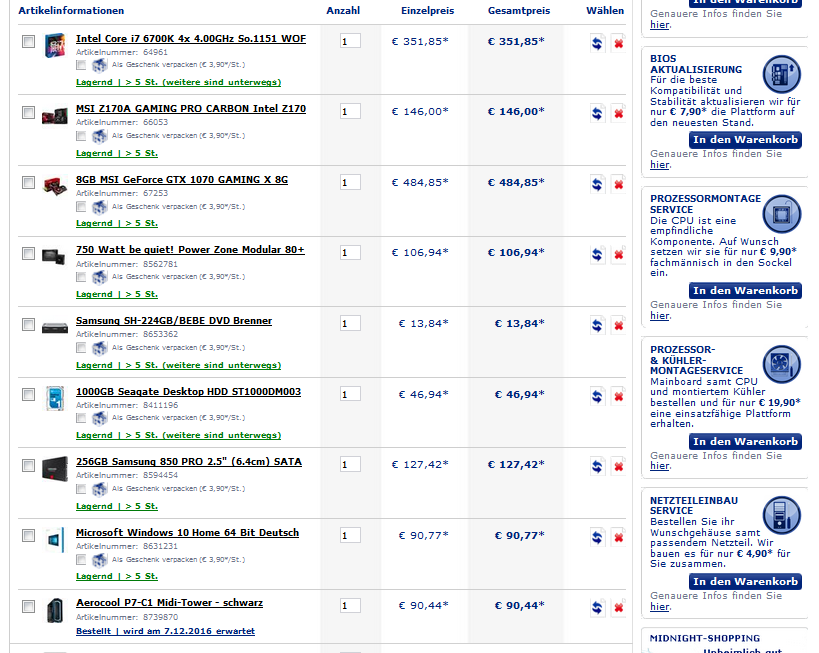Remove MSI GeForce GTX 1070 item
Screen dimensions: 819x653
(618, 184)
